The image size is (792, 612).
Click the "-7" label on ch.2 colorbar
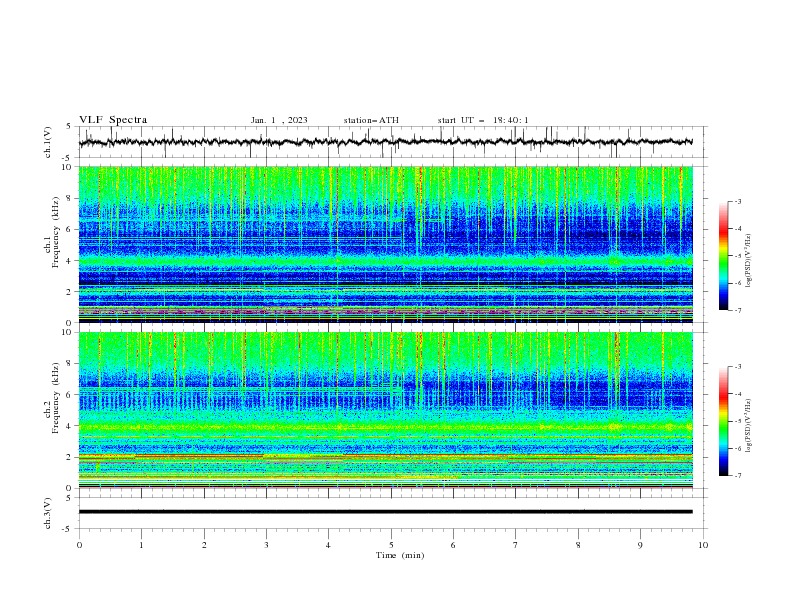[x=737, y=475]
